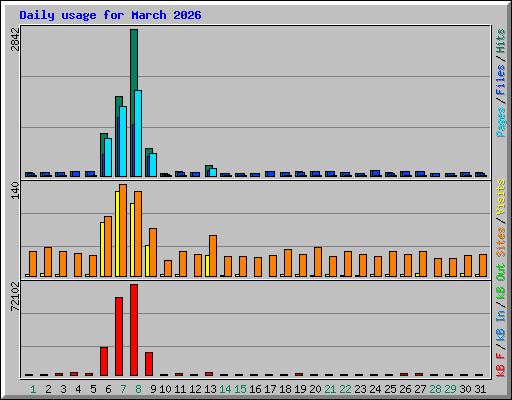
Task: Select the cyan pages bar for day 7
Action: (123, 141)
